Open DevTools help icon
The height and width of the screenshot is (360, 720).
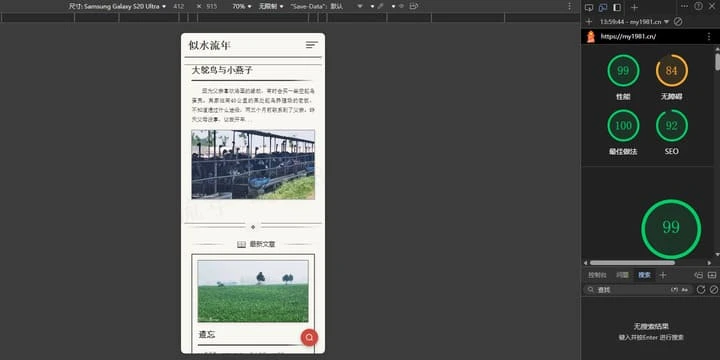[x=698, y=6]
